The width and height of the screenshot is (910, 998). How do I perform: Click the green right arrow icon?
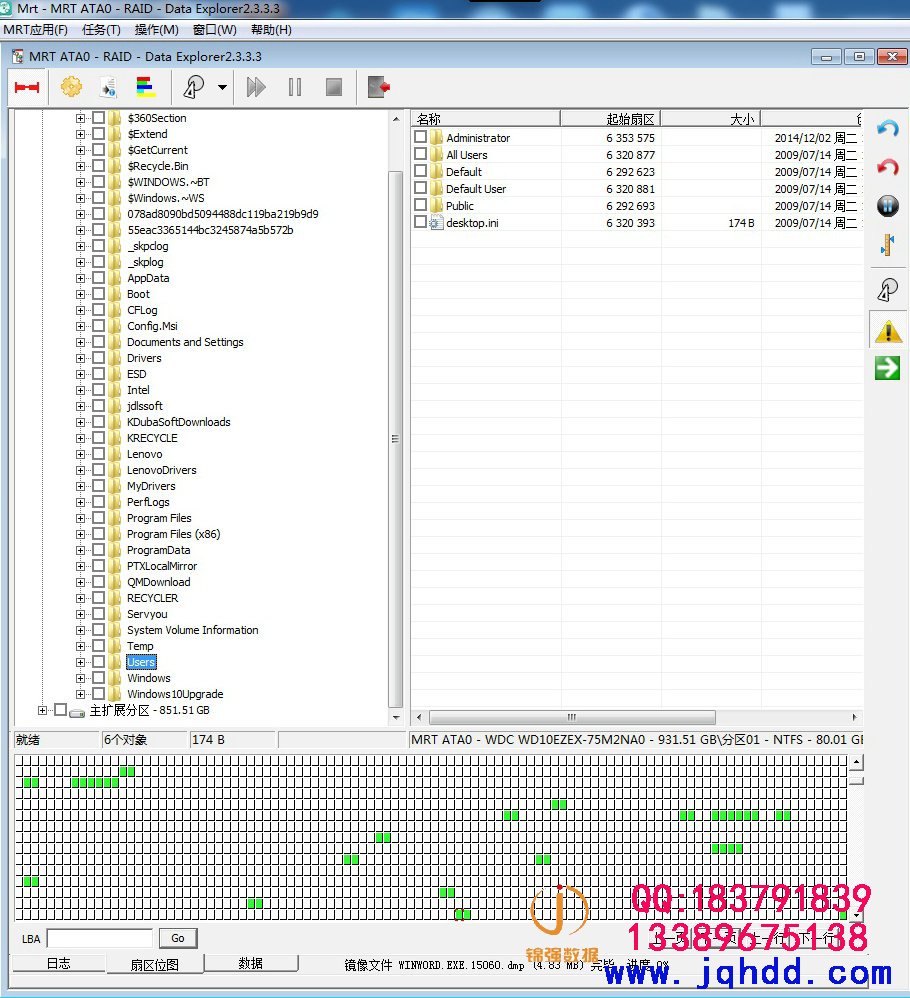tap(887, 368)
